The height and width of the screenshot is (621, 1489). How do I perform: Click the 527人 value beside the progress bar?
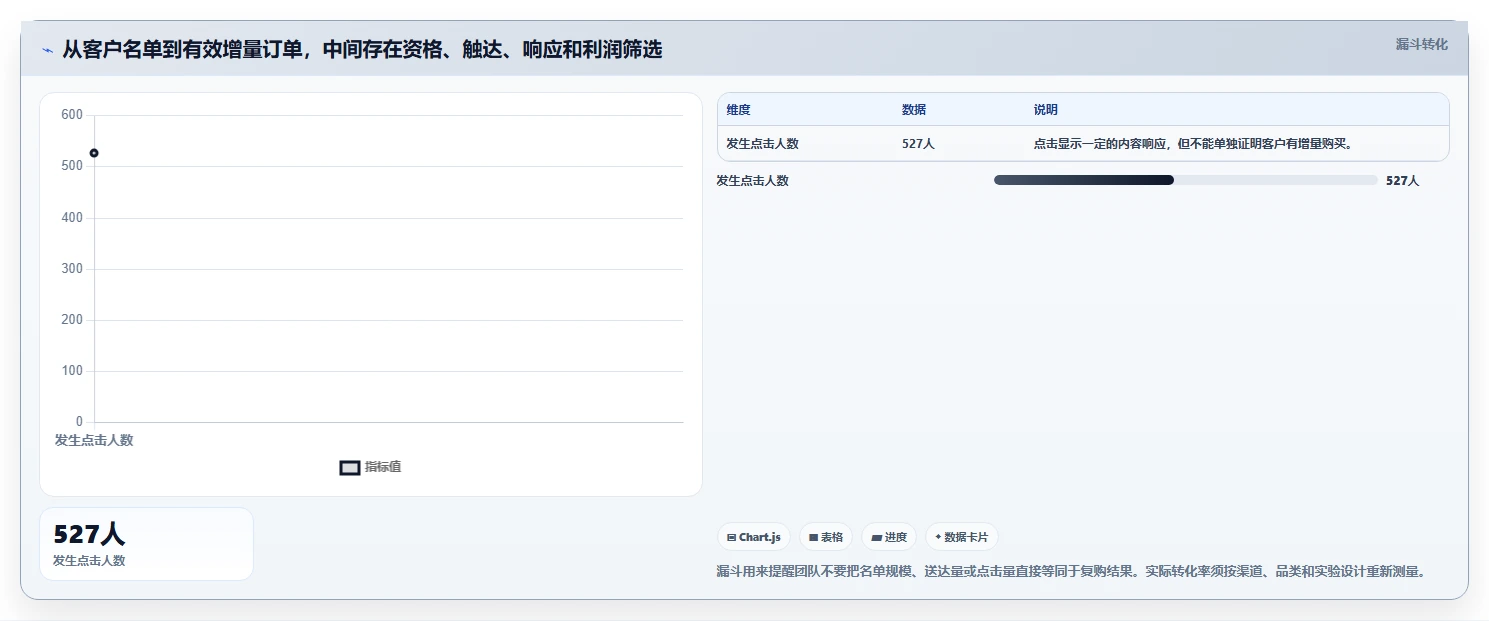tap(1402, 181)
